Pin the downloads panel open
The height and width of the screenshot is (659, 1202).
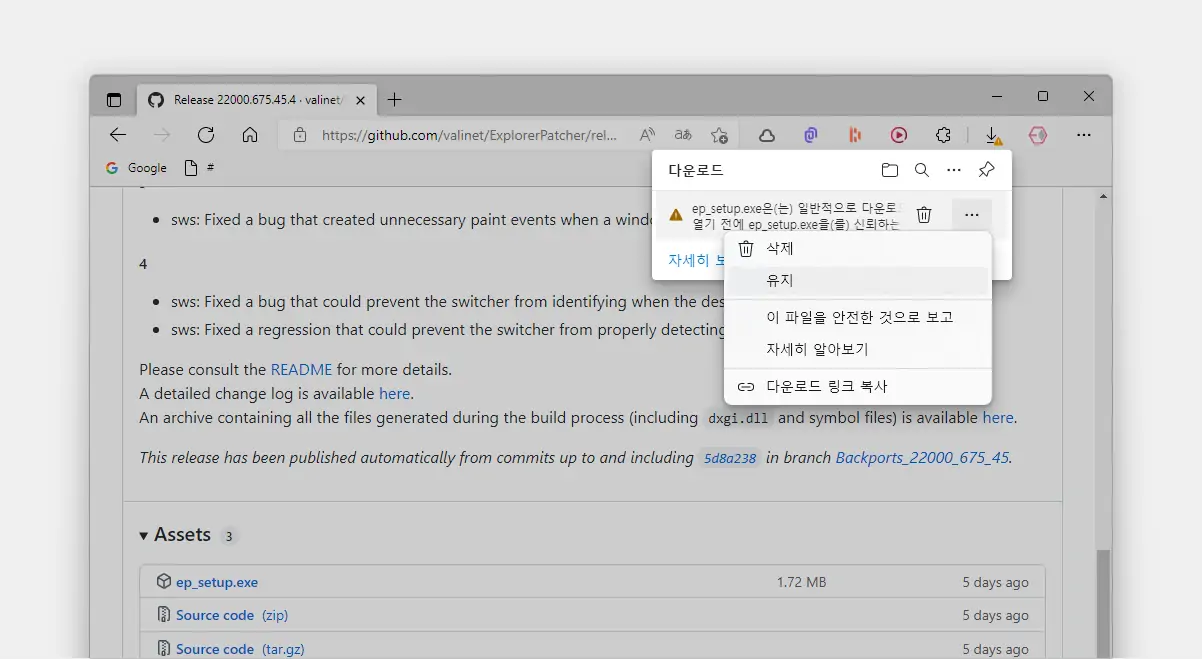coord(986,170)
